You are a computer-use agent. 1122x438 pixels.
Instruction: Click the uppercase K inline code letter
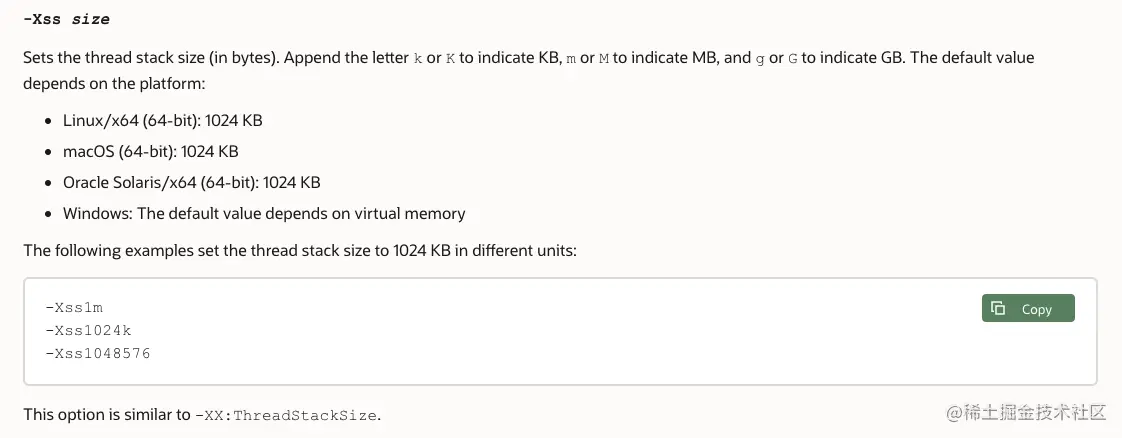click(x=450, y=58)
